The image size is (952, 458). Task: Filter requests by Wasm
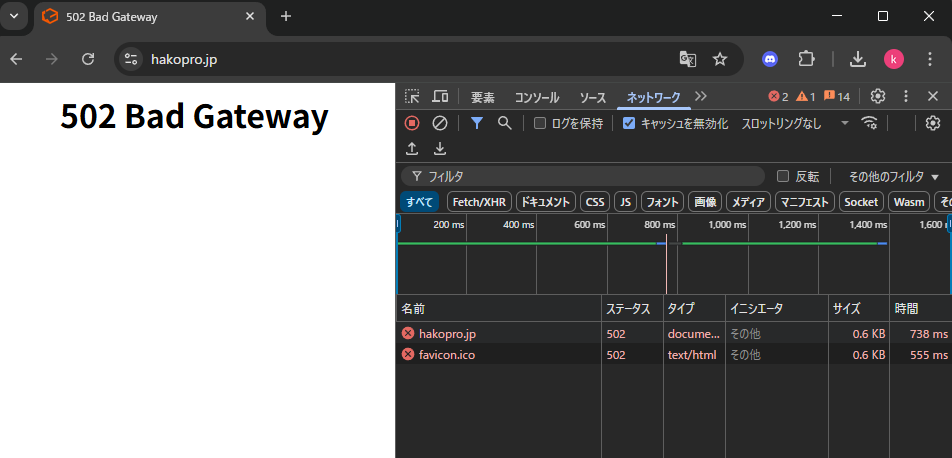click(909, 202)
